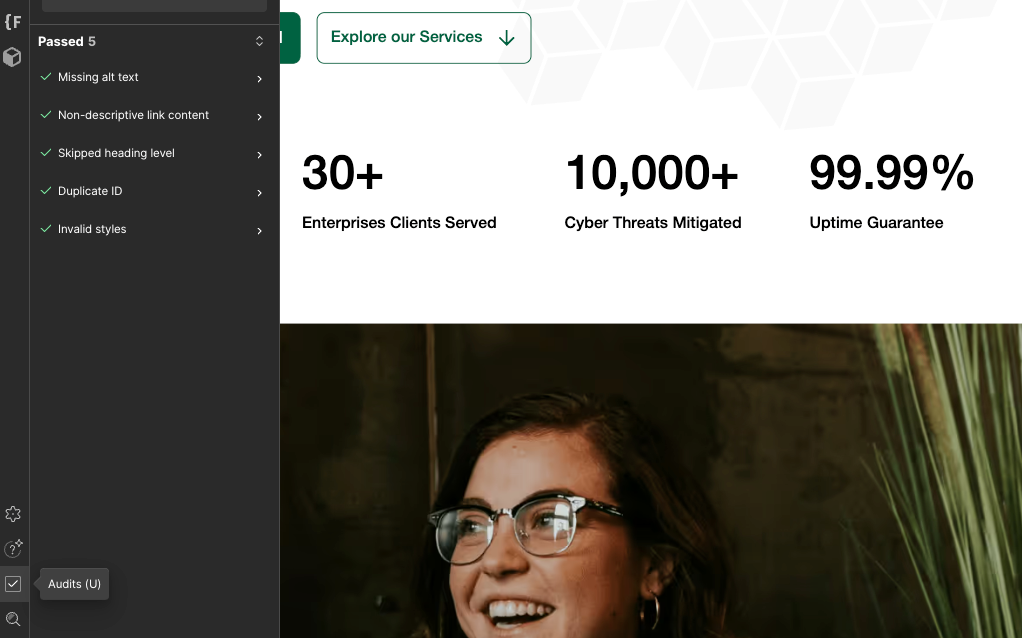1022x638 pixels.
Task: Open the Help question mark sparkle icon
Action: pyautogui.click(x=13, y=549)
